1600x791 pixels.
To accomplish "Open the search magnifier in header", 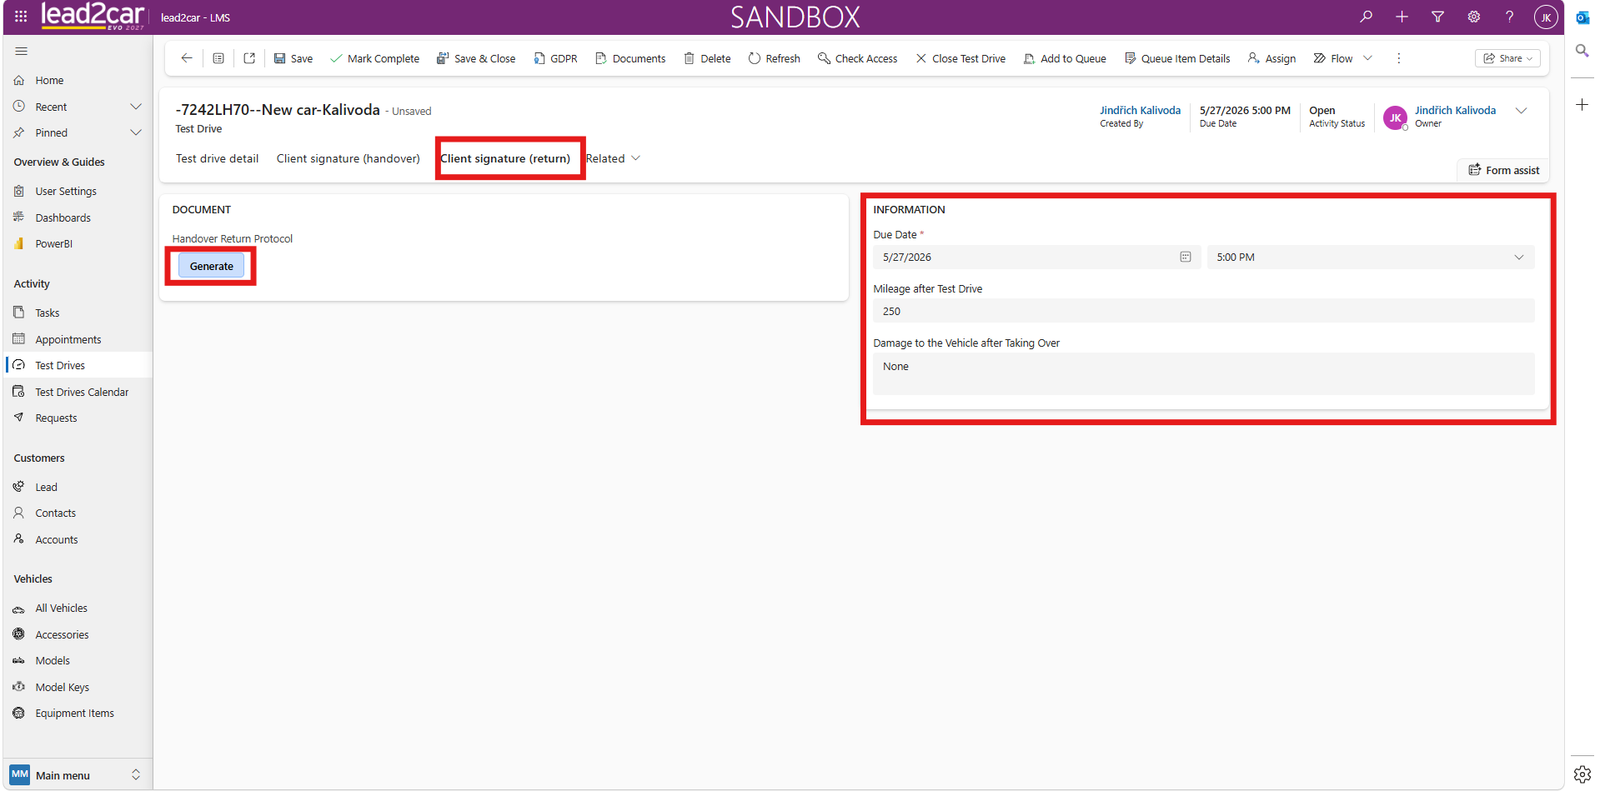I will (x=1366, y=17).
